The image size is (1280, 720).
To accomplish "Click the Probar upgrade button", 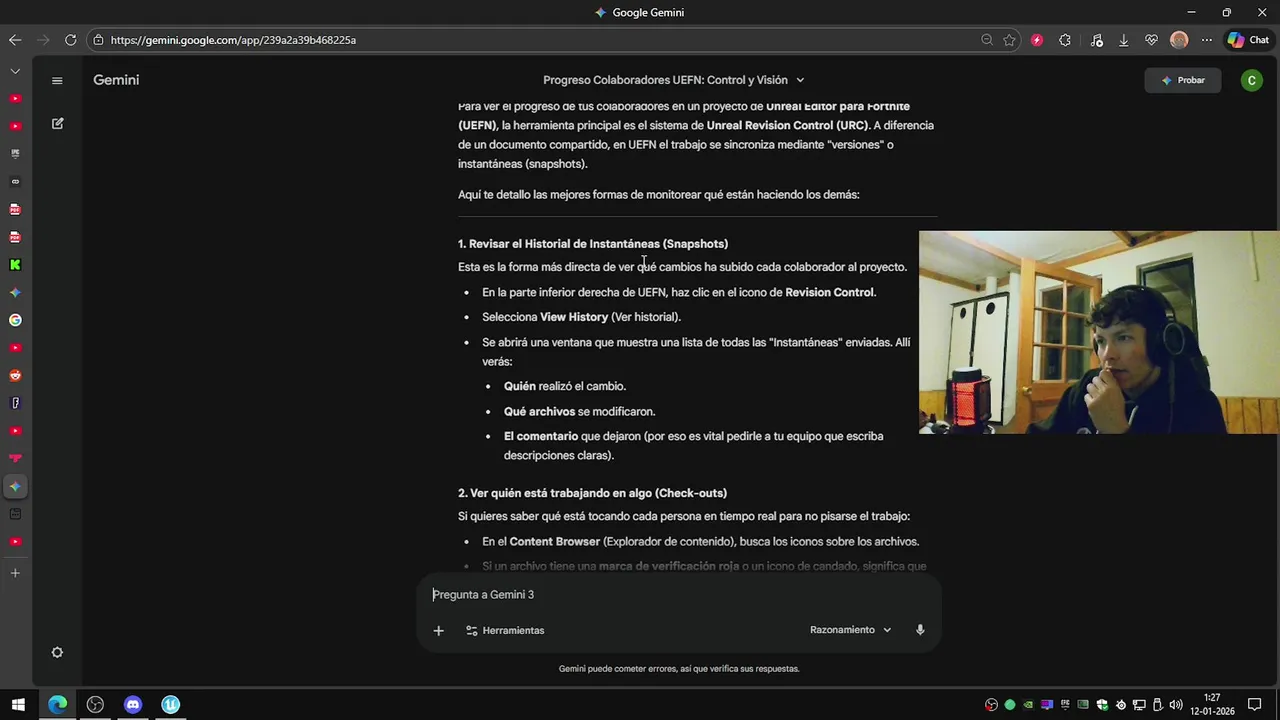I will (1183, 80).
